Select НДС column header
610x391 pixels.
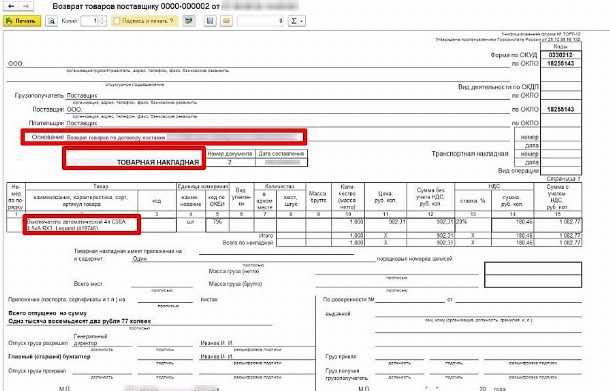pos(494,187)
